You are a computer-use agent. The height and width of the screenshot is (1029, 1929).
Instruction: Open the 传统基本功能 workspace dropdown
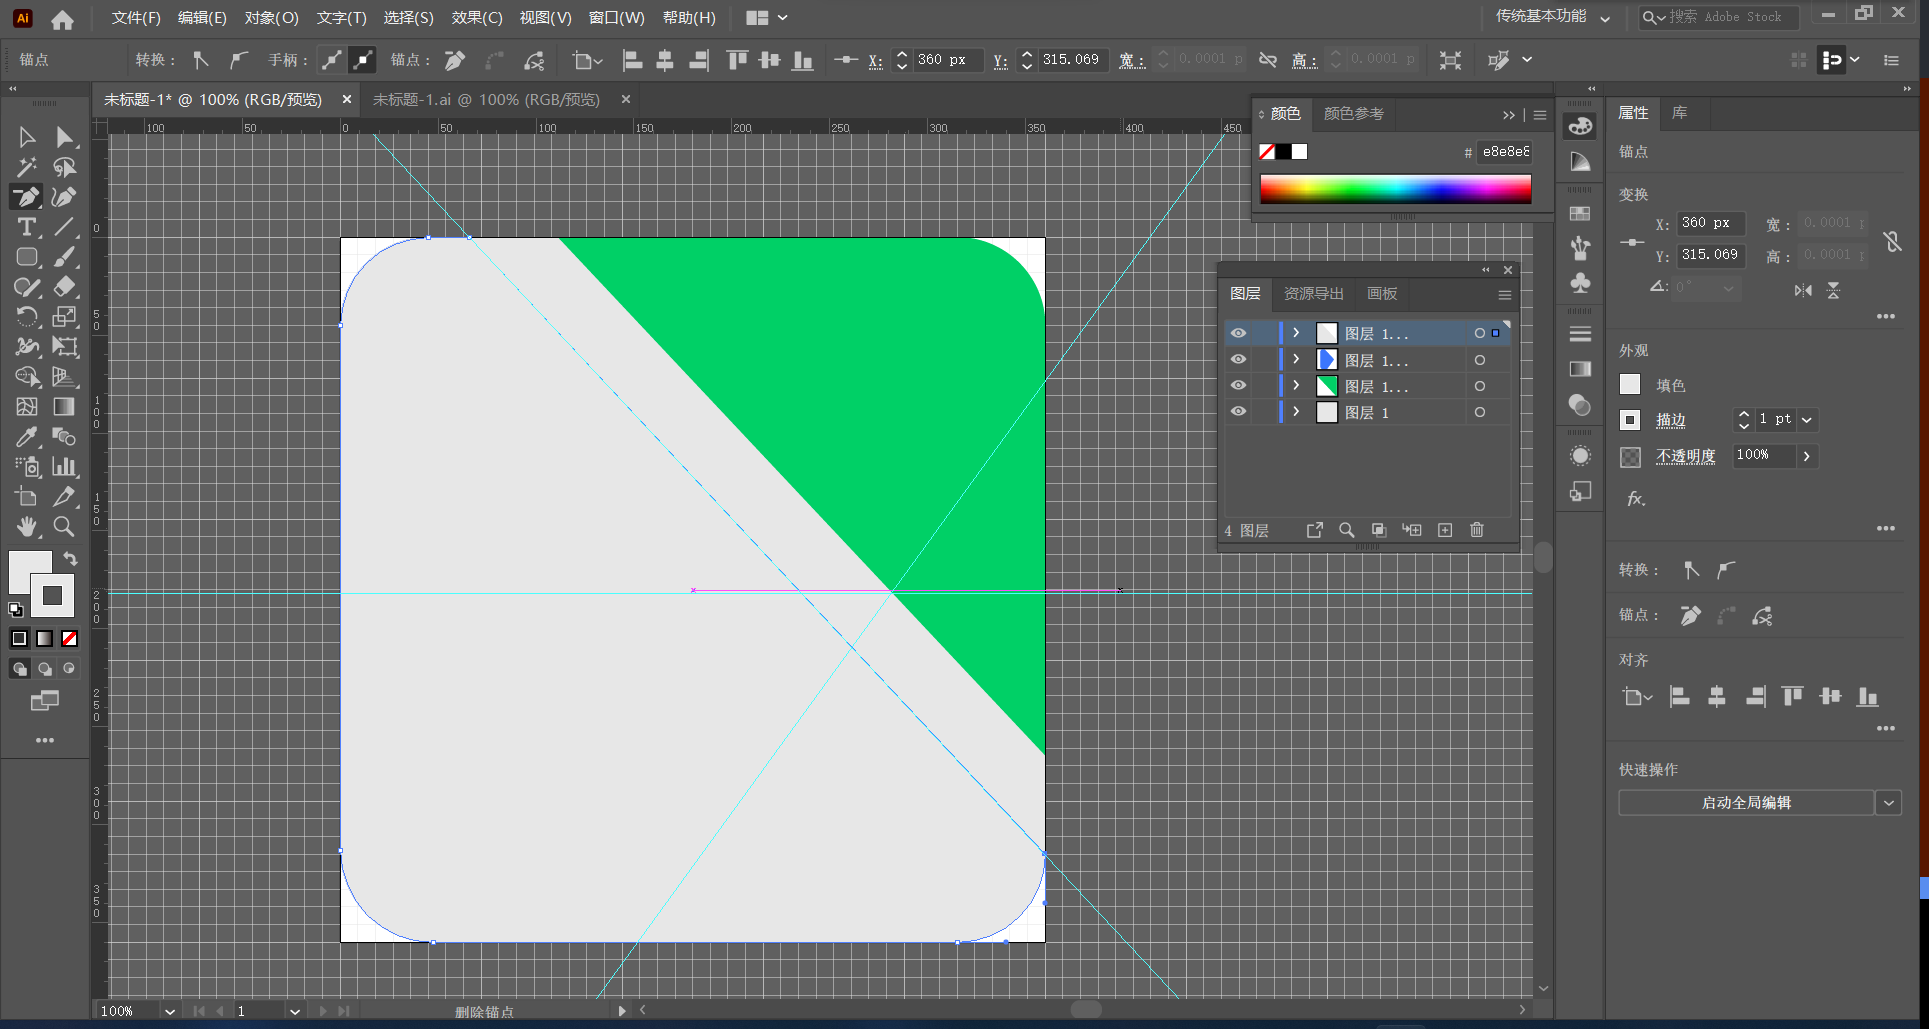coord(1552,17)
